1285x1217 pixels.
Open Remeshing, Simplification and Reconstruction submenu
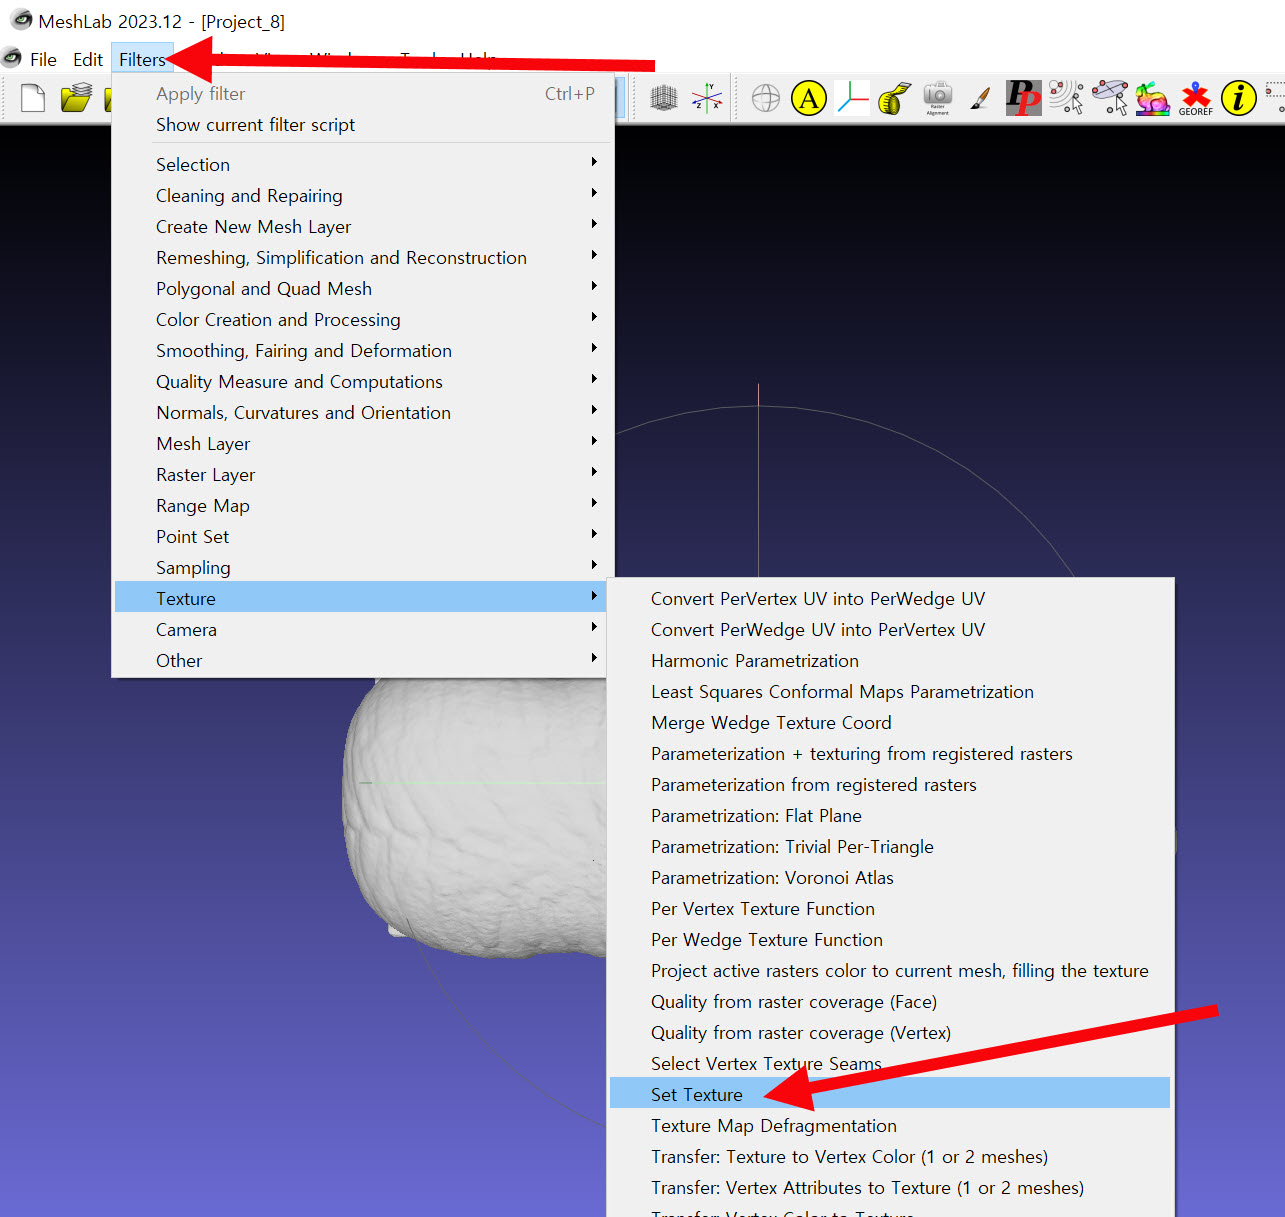(x=362, y=257)
